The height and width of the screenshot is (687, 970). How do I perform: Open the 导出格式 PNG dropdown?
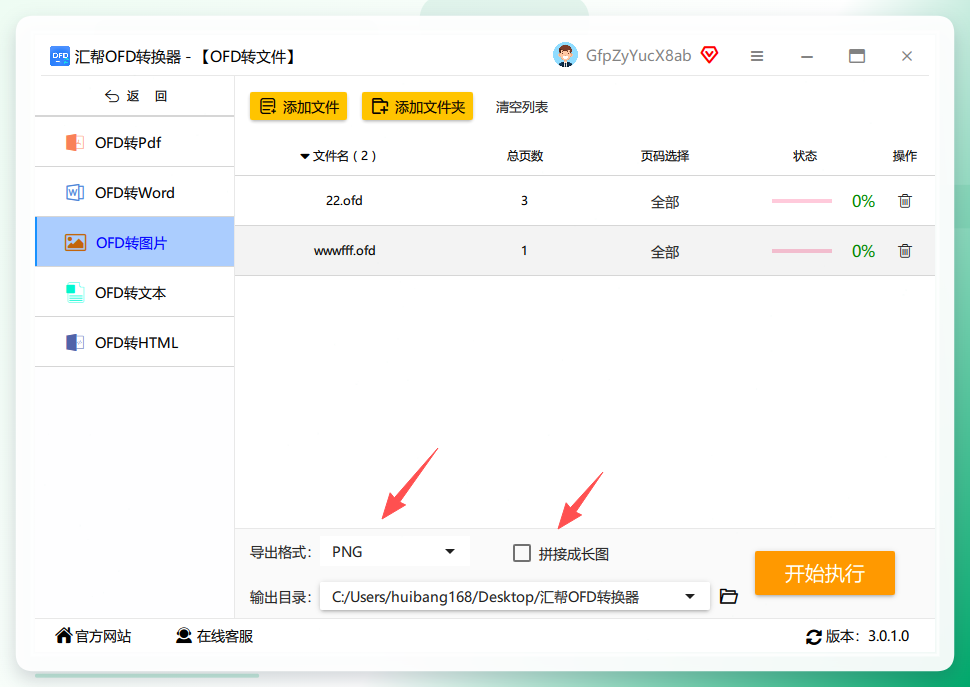point(395,552)
